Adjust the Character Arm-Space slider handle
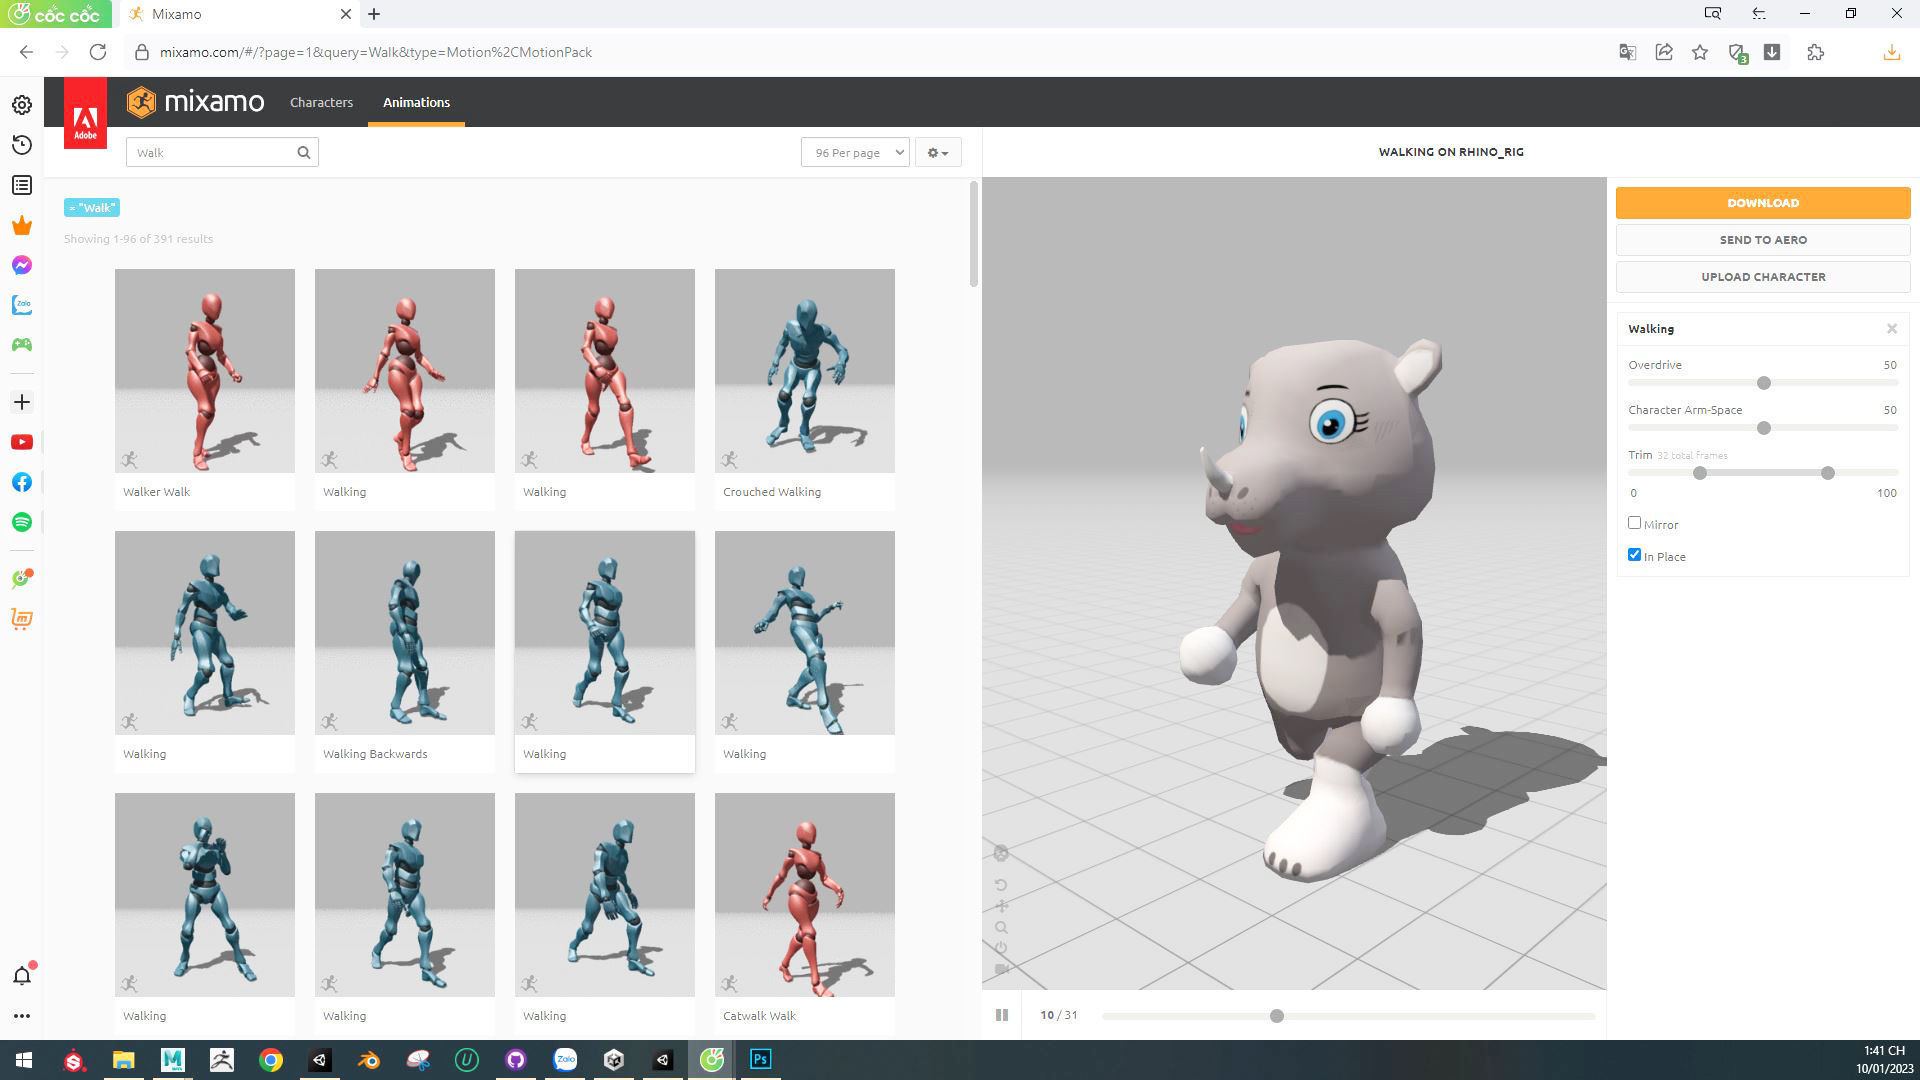 (1764, 428)
